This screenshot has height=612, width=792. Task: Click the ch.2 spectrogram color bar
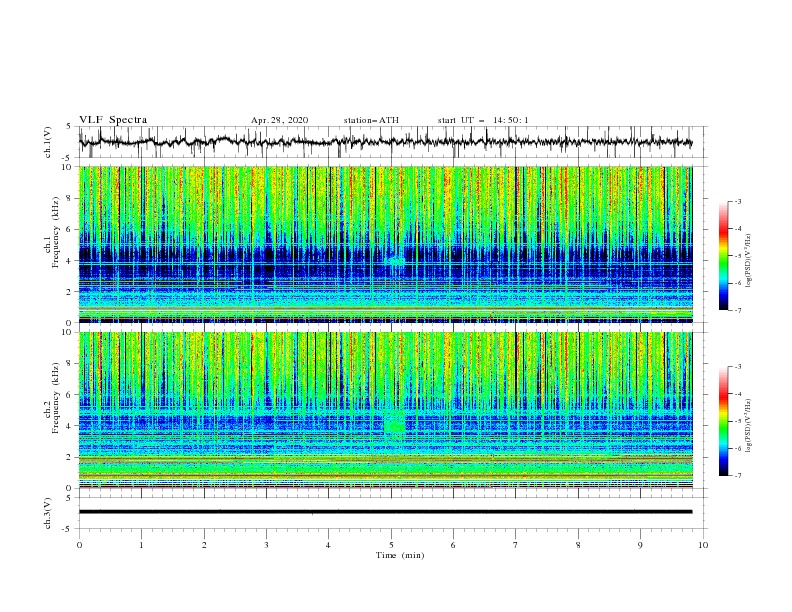(x=724, y=421)
